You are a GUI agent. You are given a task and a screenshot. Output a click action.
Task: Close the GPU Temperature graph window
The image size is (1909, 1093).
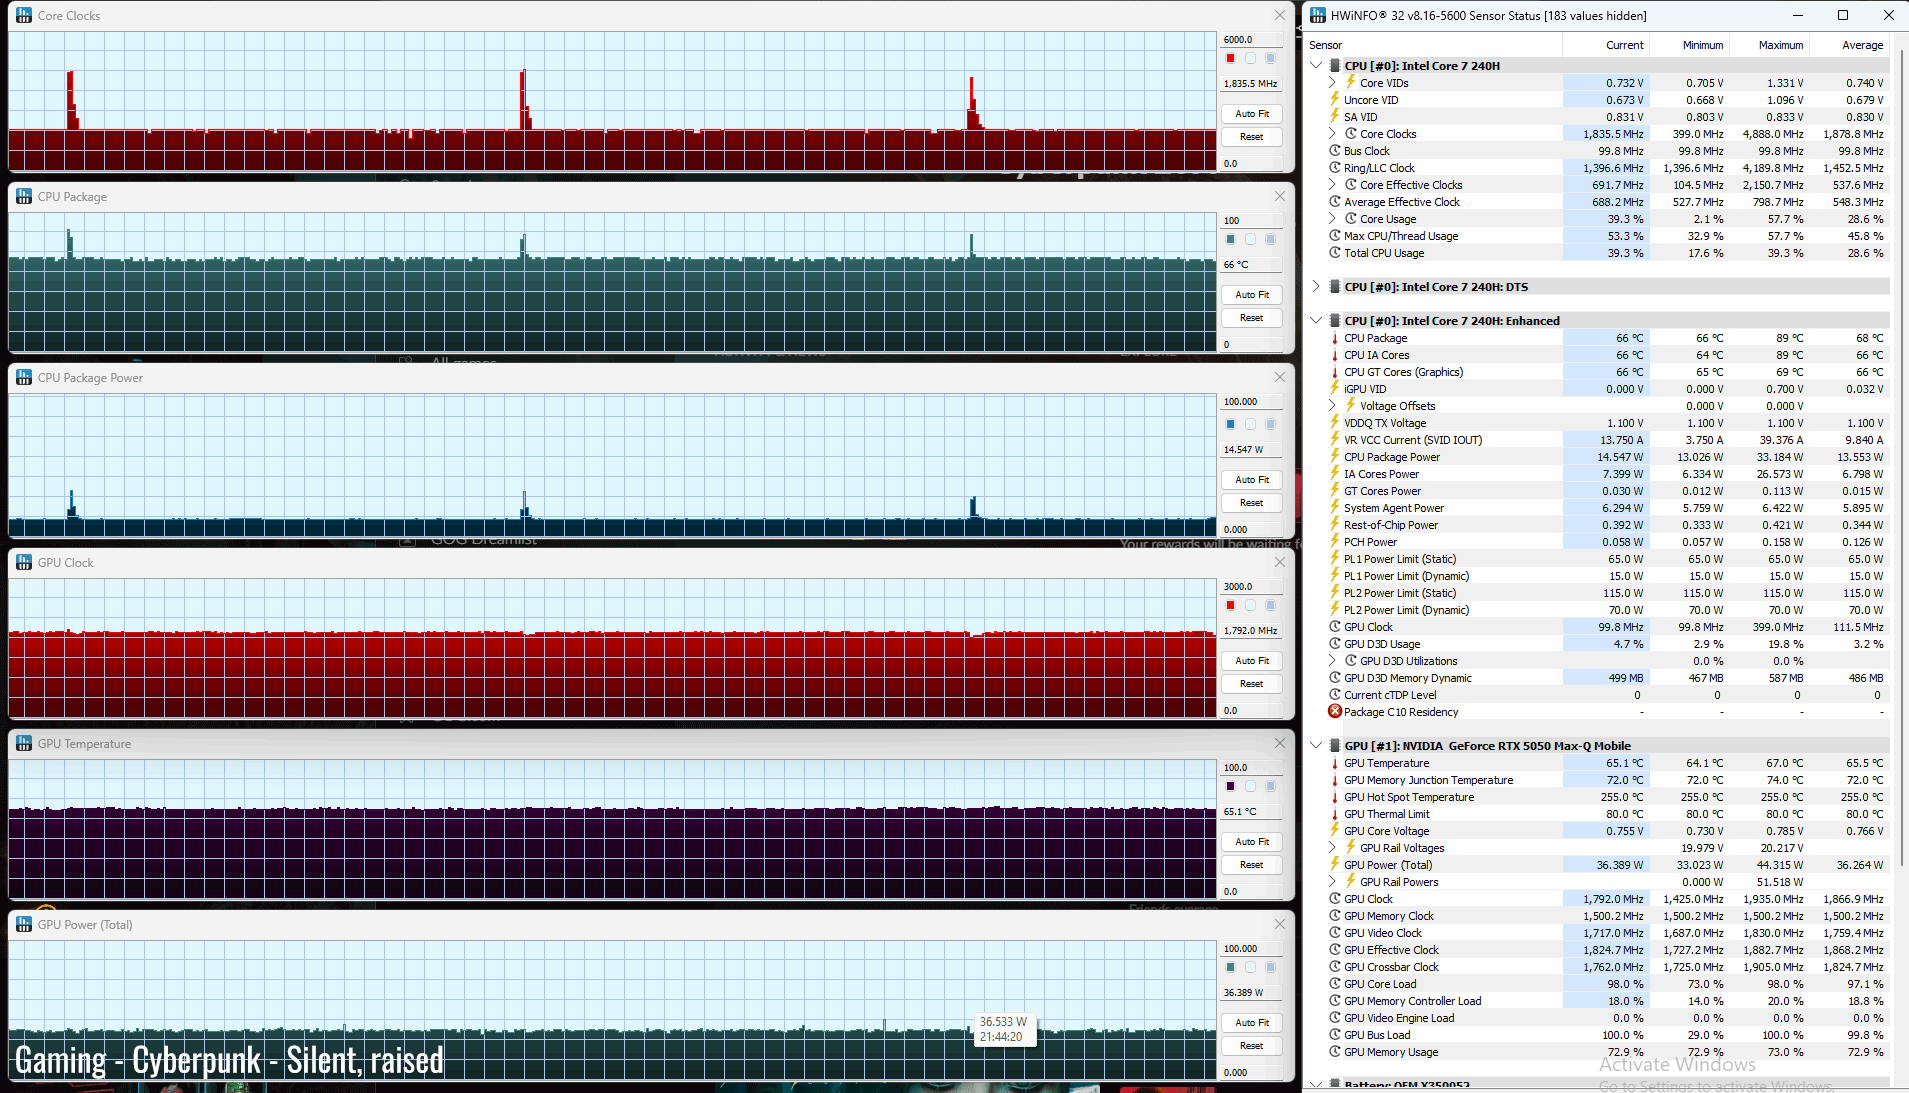(1279, 743)
